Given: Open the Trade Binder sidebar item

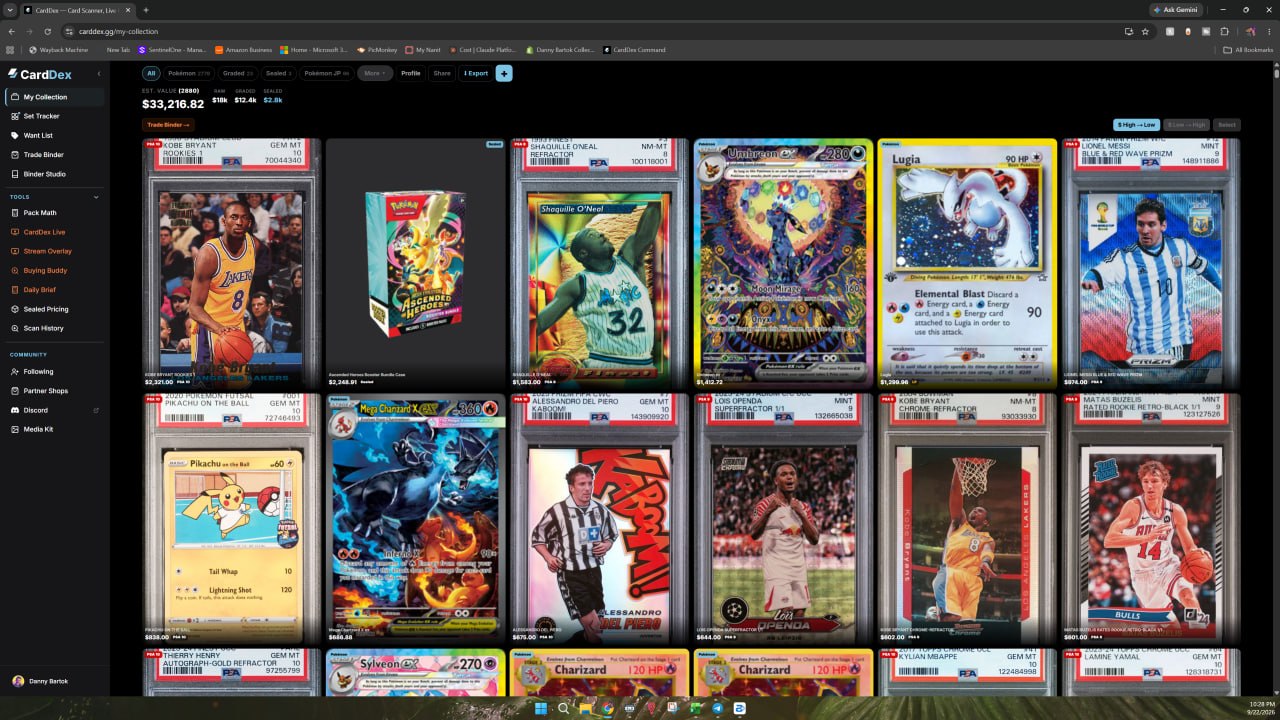Looking at the screenshot, I should [54, 155].
